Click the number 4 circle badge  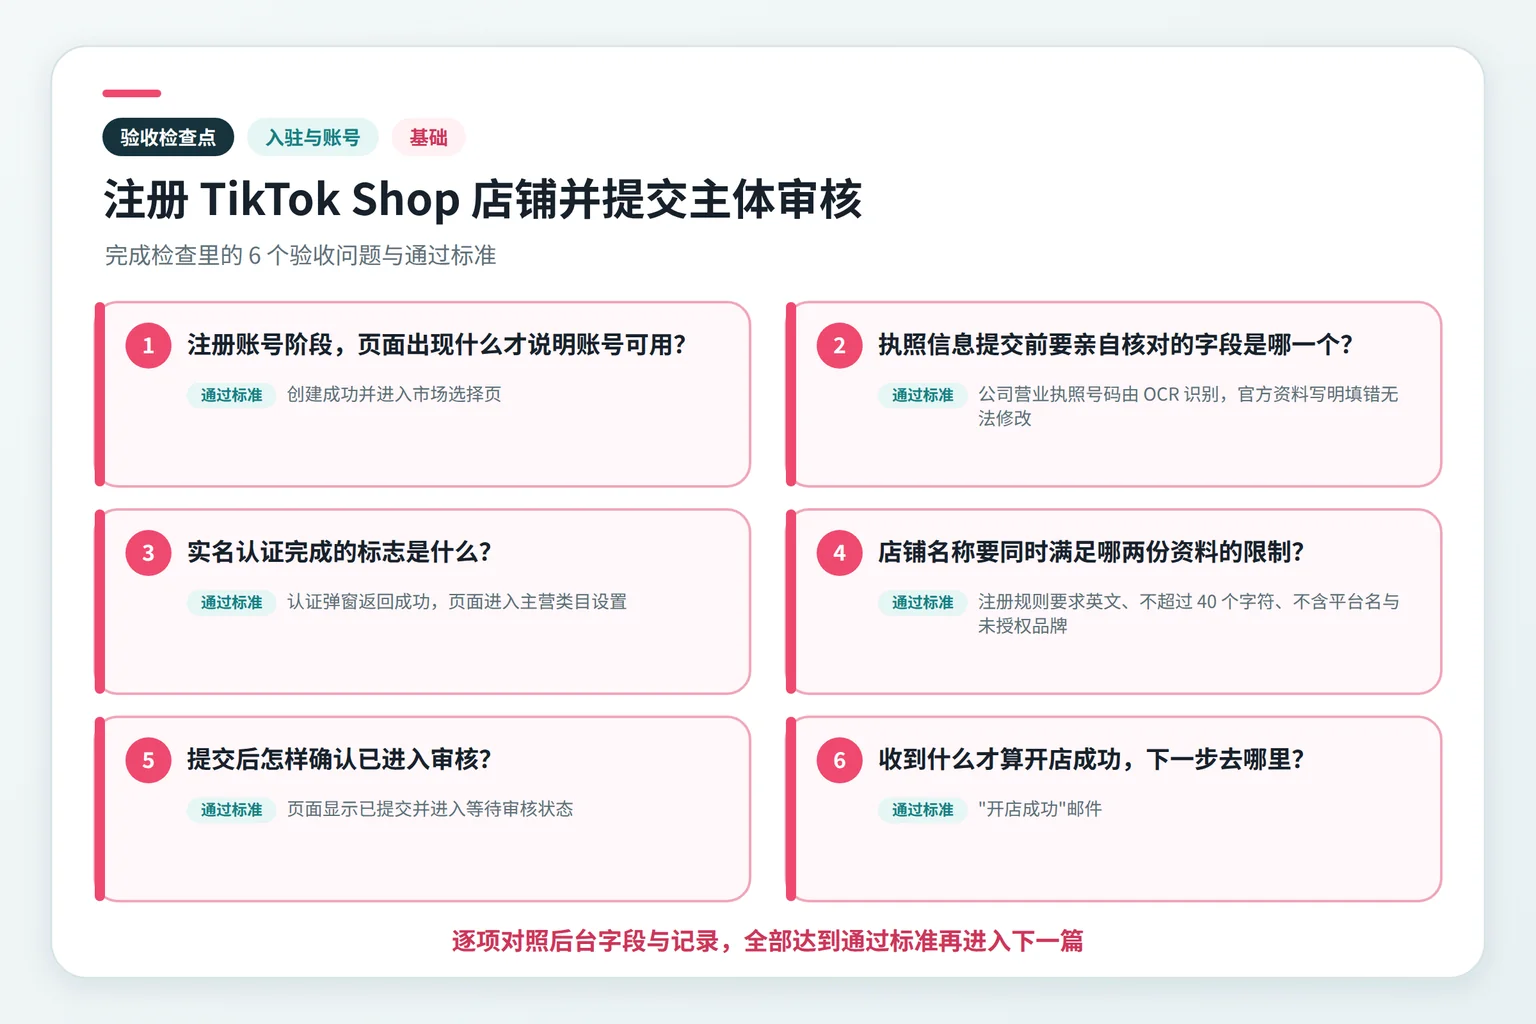coord(840,553)
